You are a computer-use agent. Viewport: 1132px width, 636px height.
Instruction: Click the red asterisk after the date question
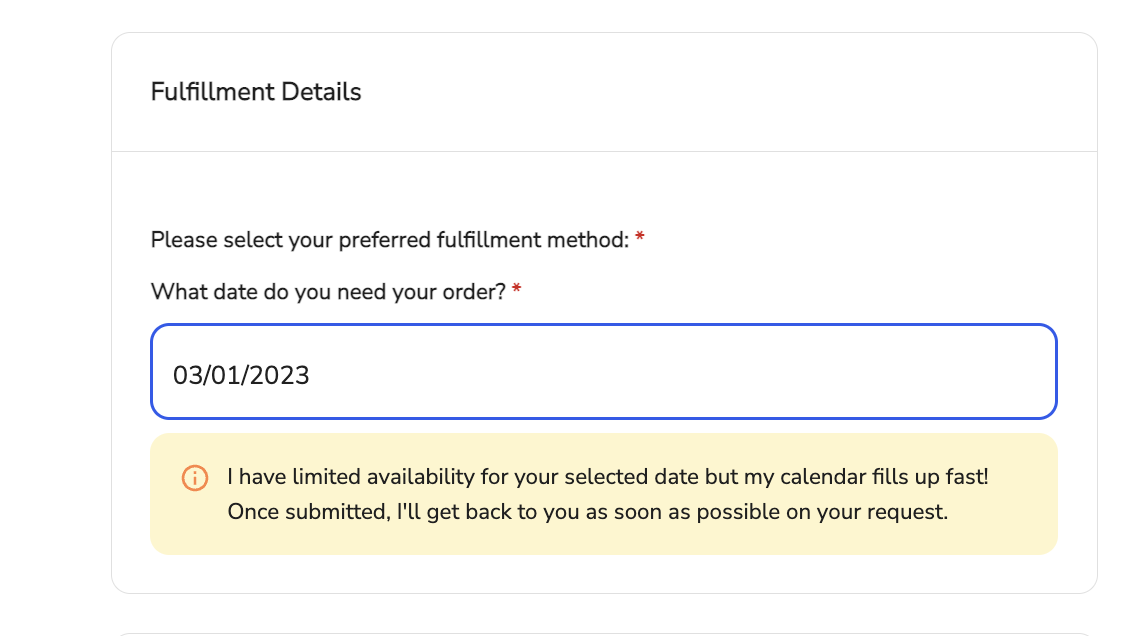tap(516, 289)
